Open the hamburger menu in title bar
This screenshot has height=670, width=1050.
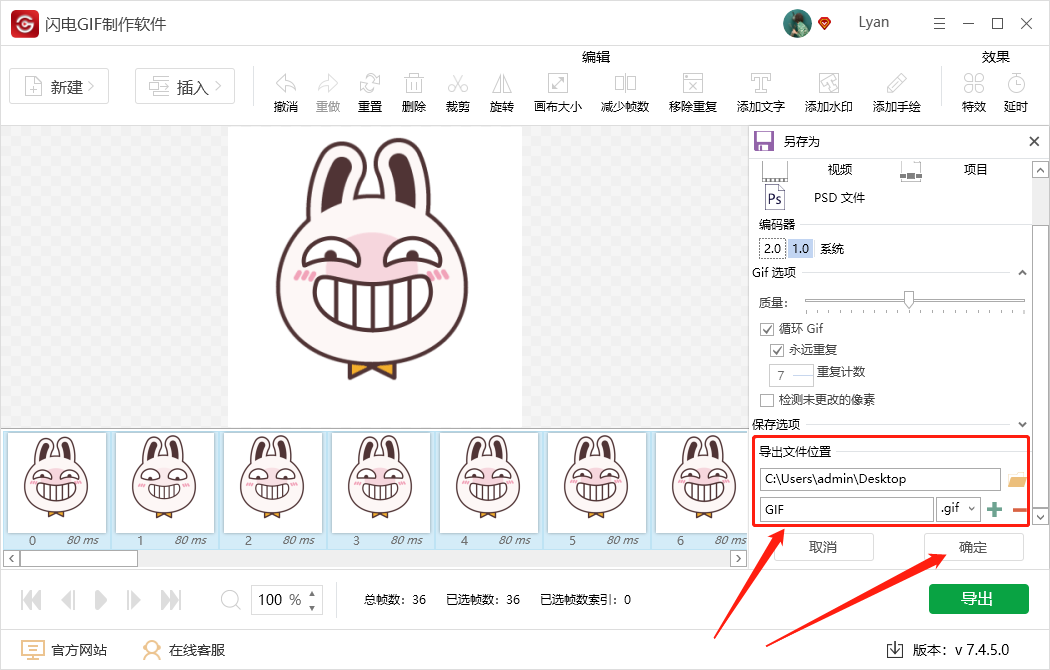click(x=940, y=23)
